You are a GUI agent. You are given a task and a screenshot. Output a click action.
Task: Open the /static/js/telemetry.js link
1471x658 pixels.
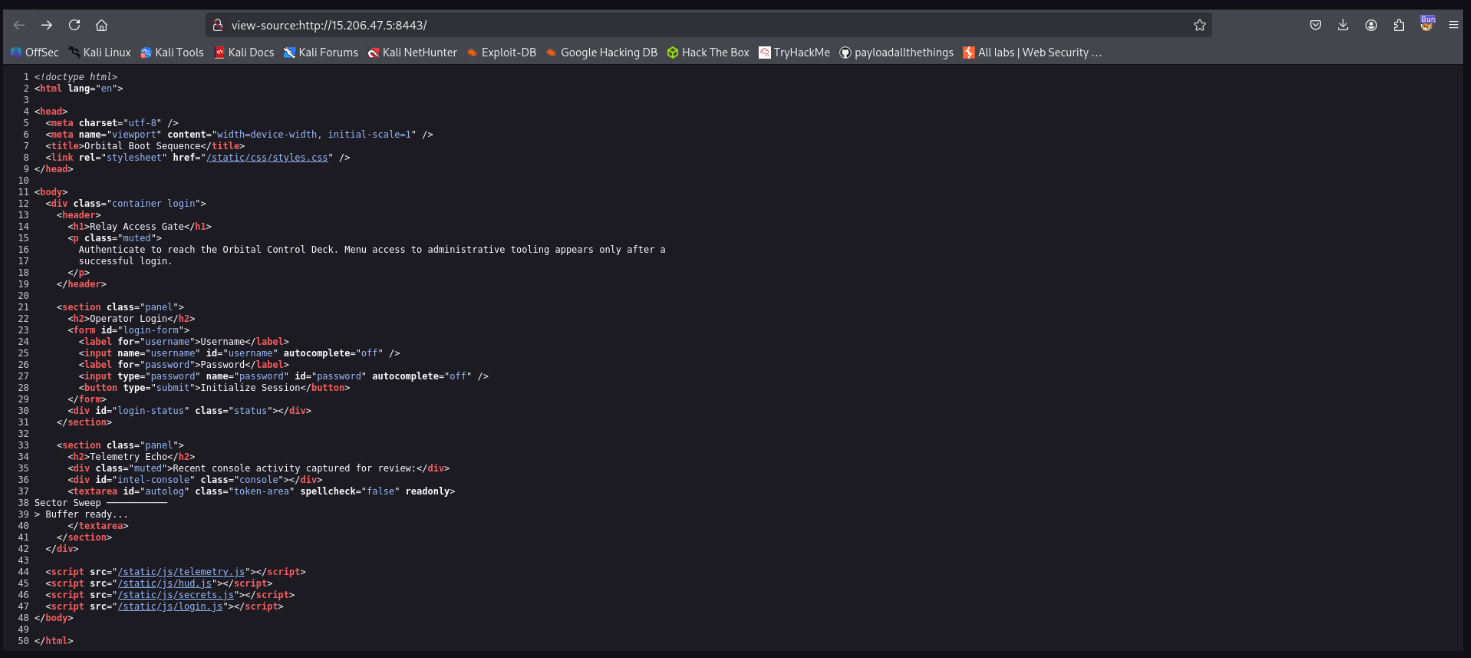181,571
